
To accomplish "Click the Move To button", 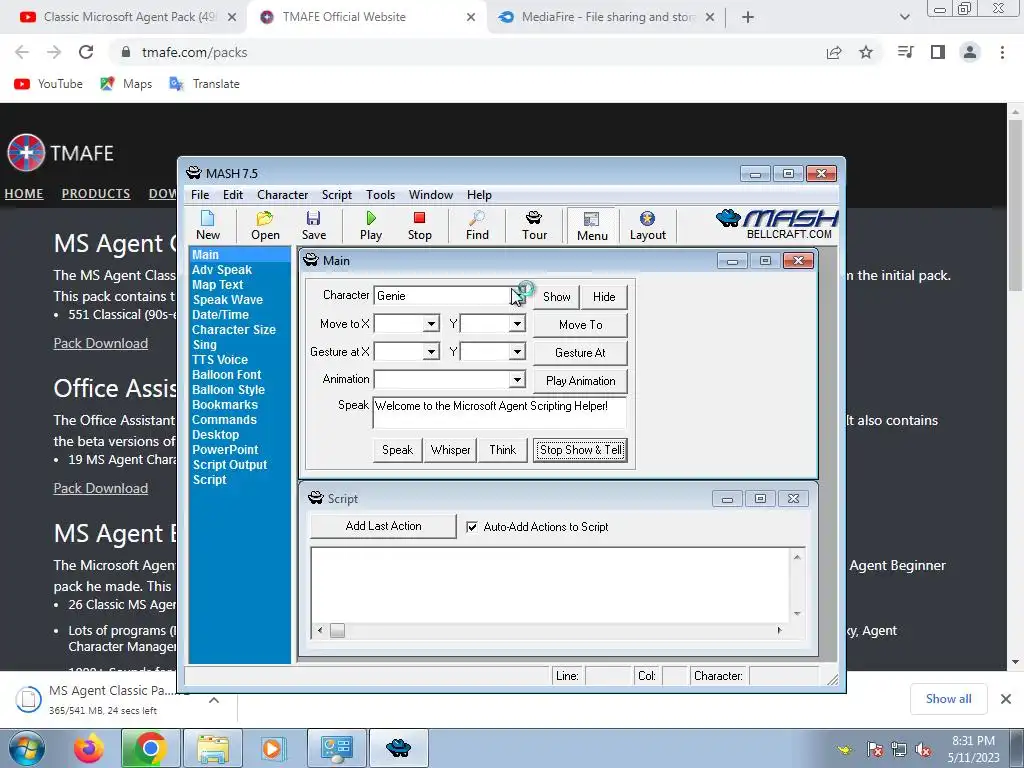I will tap(581, 325).
